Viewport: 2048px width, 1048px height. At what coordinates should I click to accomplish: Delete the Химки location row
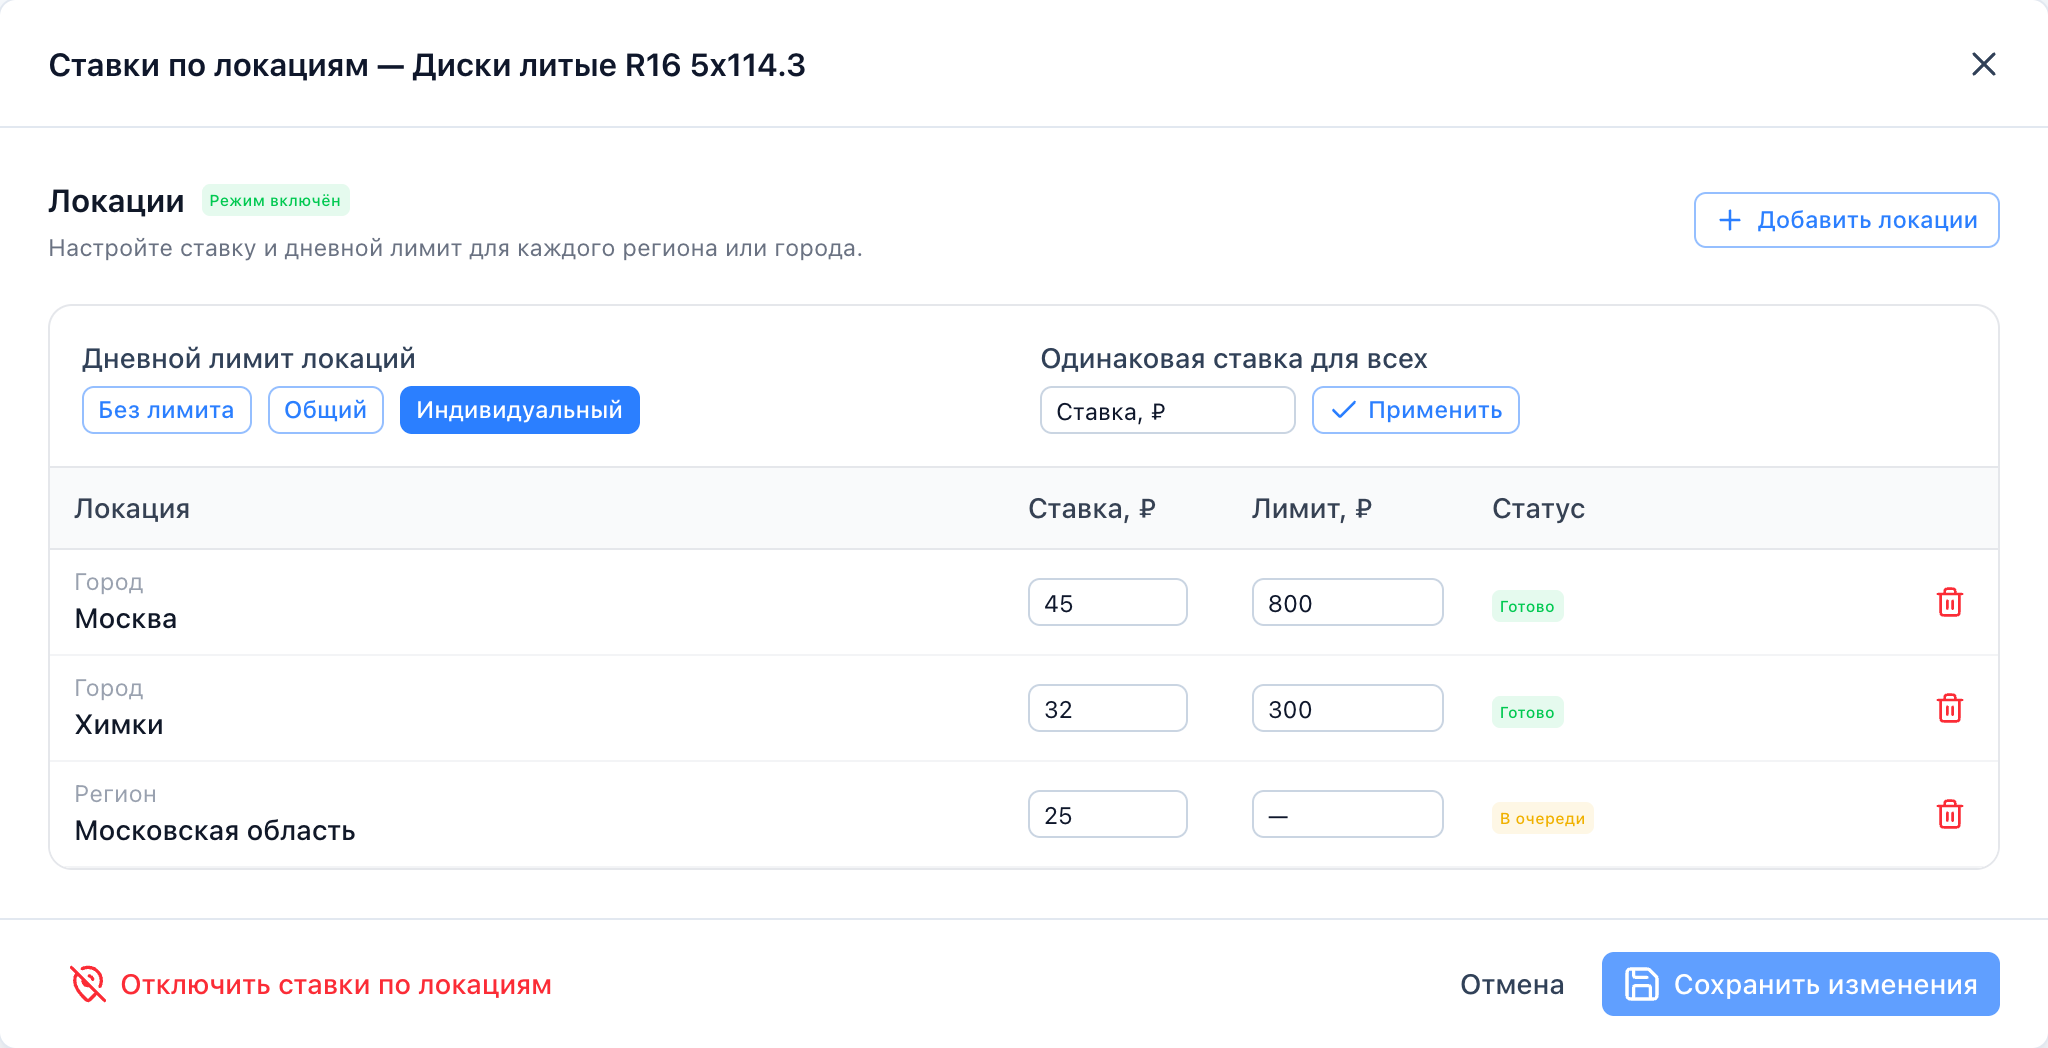click(x=1949, y=708)
